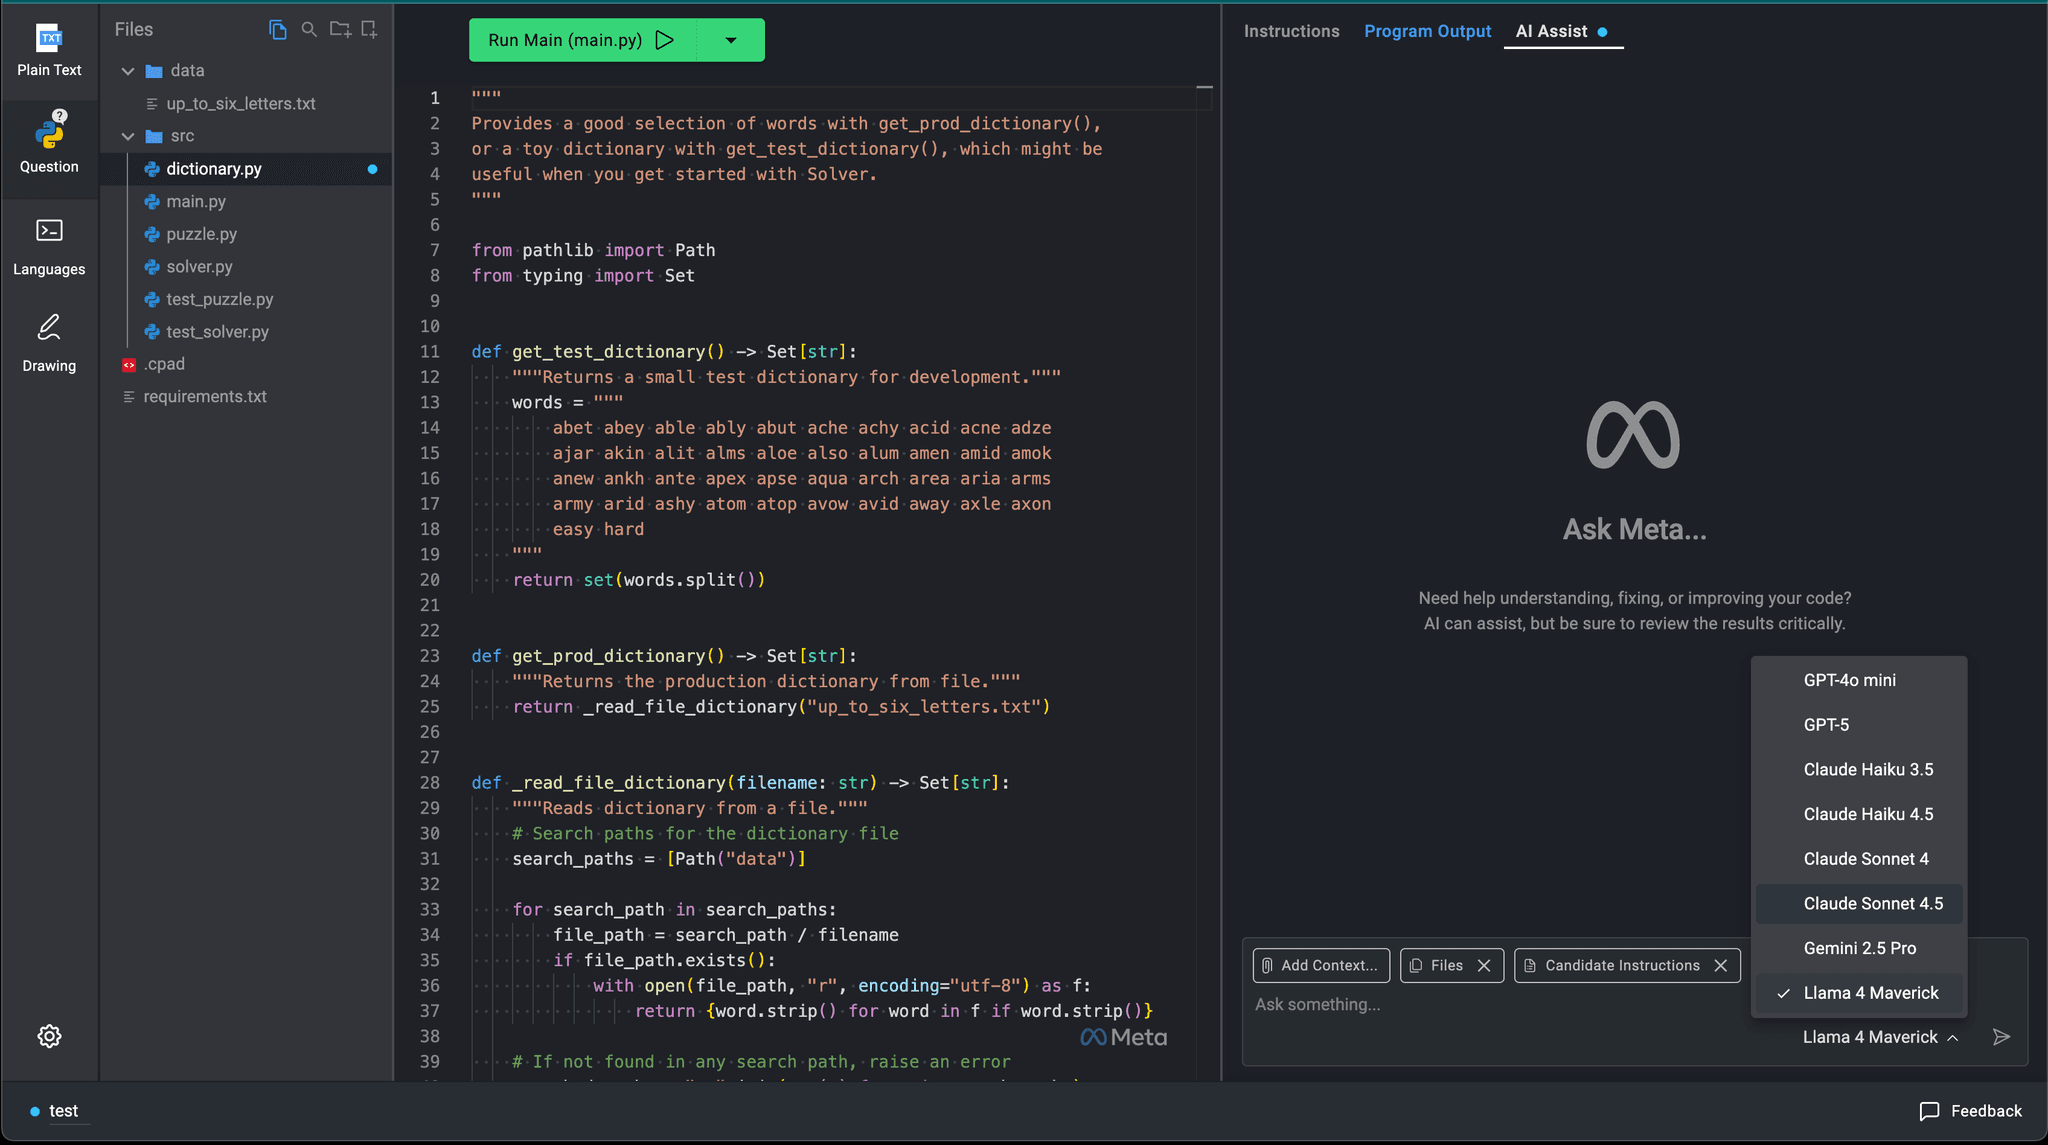Collapse the src folder
2048x1145 pixels.
tap(127, 135)
